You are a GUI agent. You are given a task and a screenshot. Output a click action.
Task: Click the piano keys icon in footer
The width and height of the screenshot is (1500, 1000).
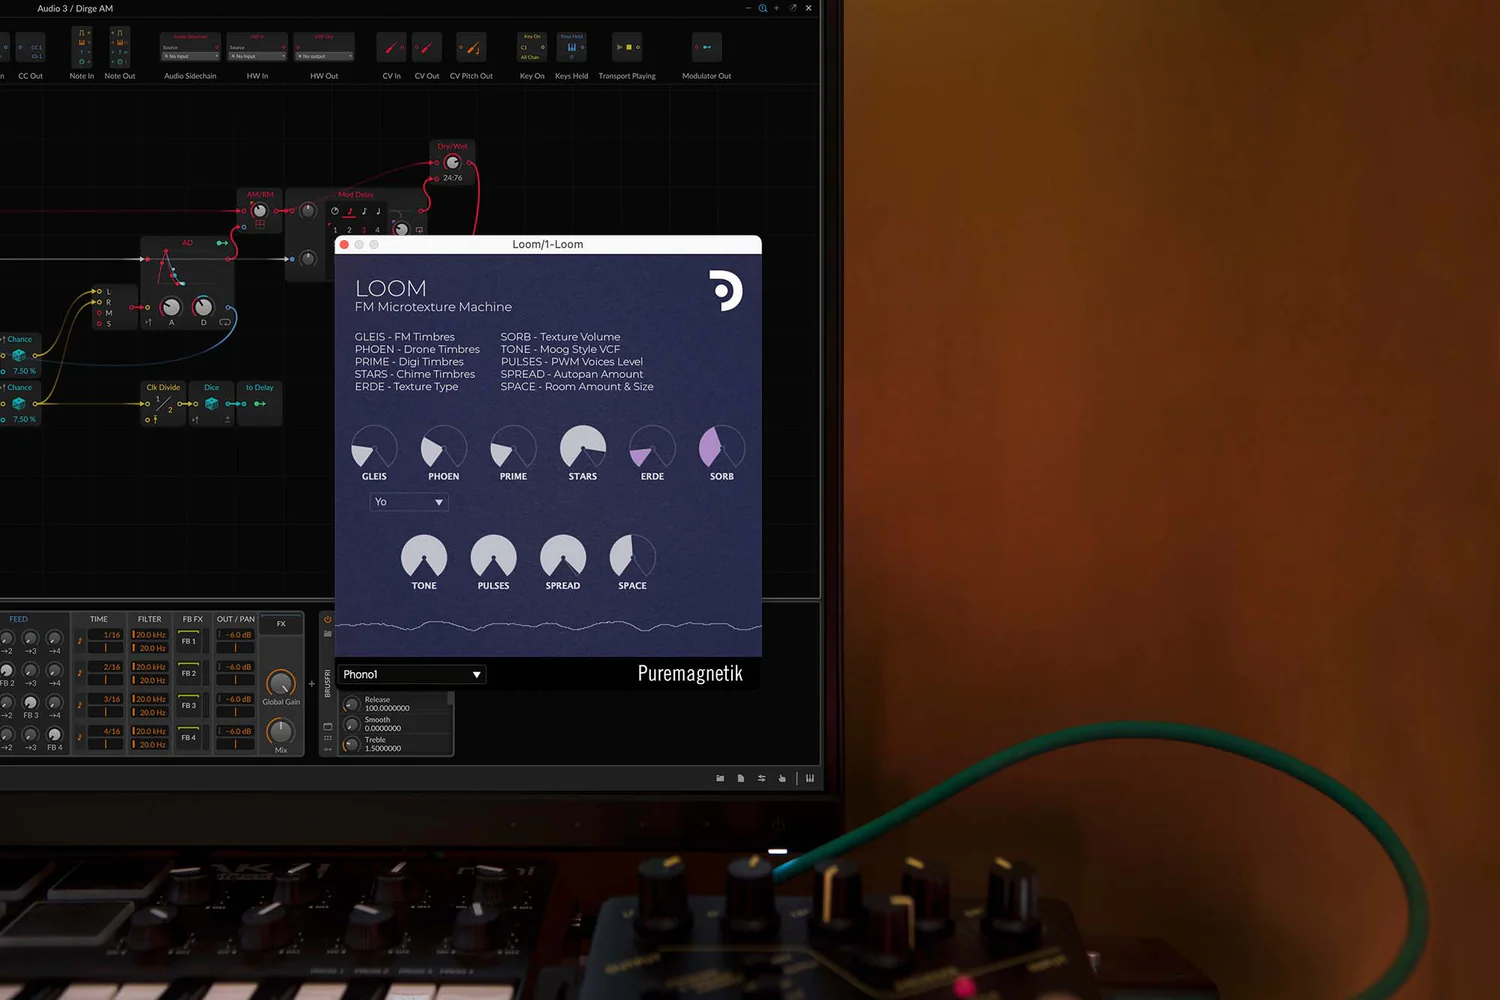pyautogui.click(x=810, y=778)
